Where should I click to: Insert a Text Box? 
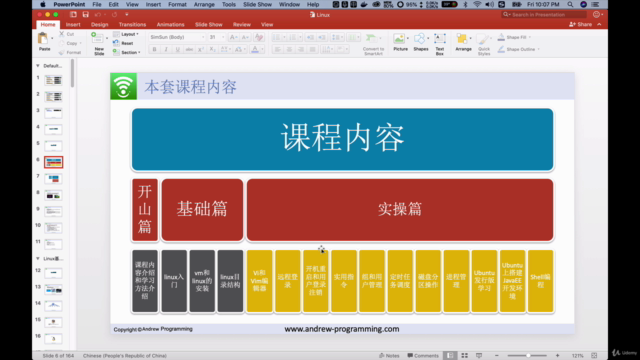pos(440,39)
